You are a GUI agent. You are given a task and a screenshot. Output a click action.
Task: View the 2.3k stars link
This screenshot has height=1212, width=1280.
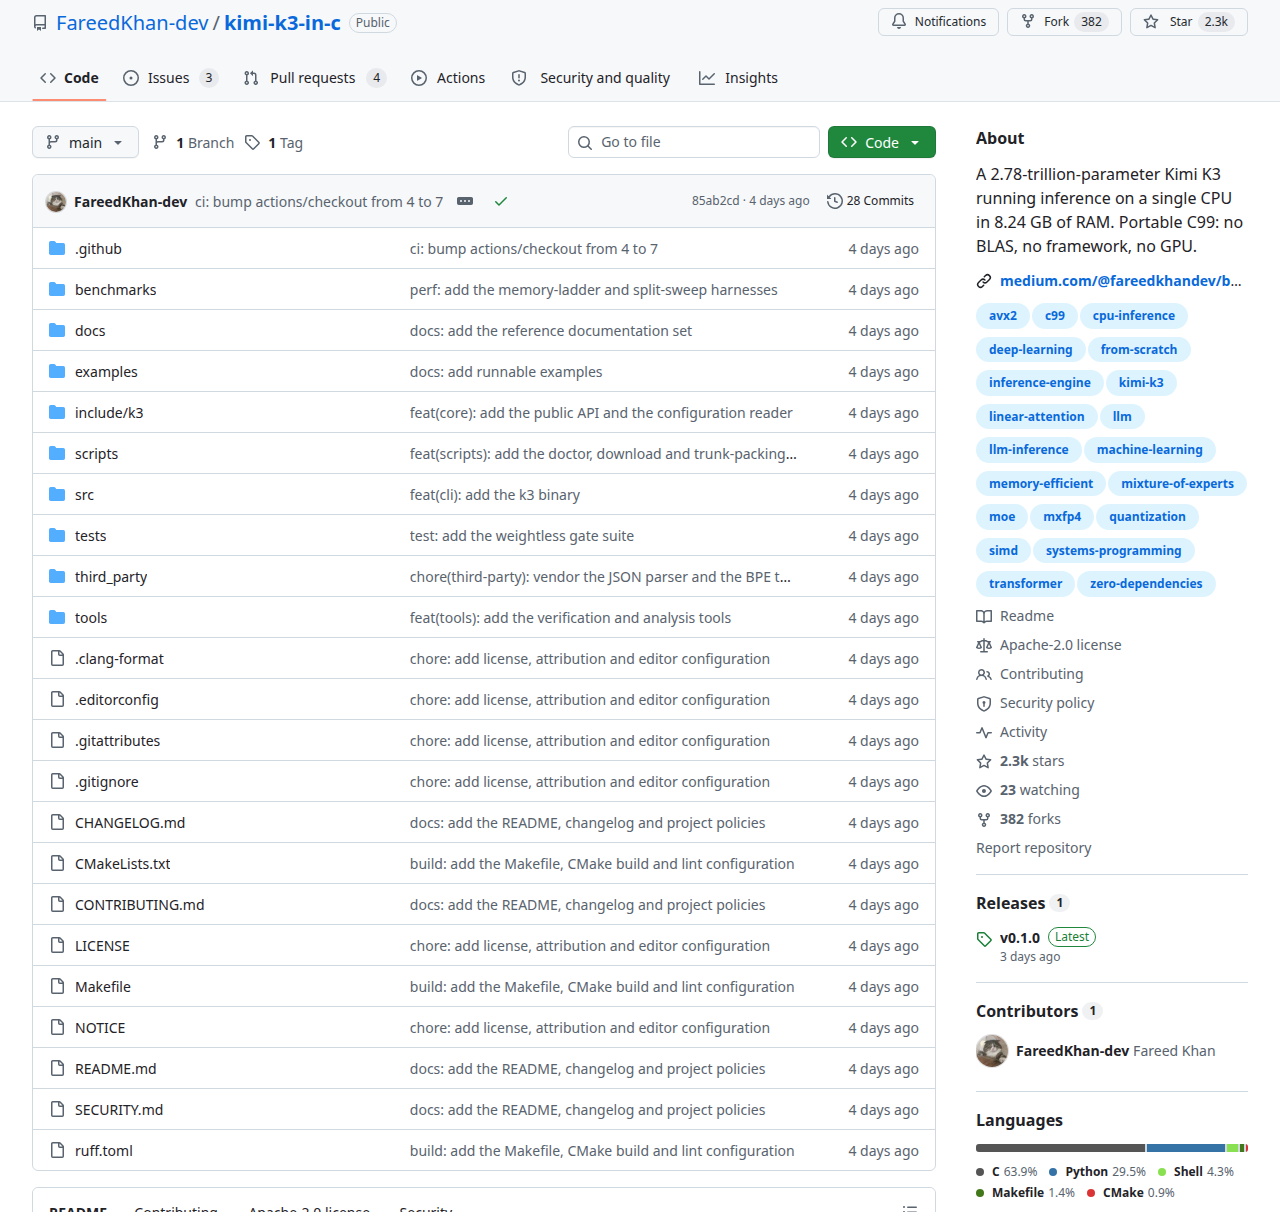tap(1020, 761)
